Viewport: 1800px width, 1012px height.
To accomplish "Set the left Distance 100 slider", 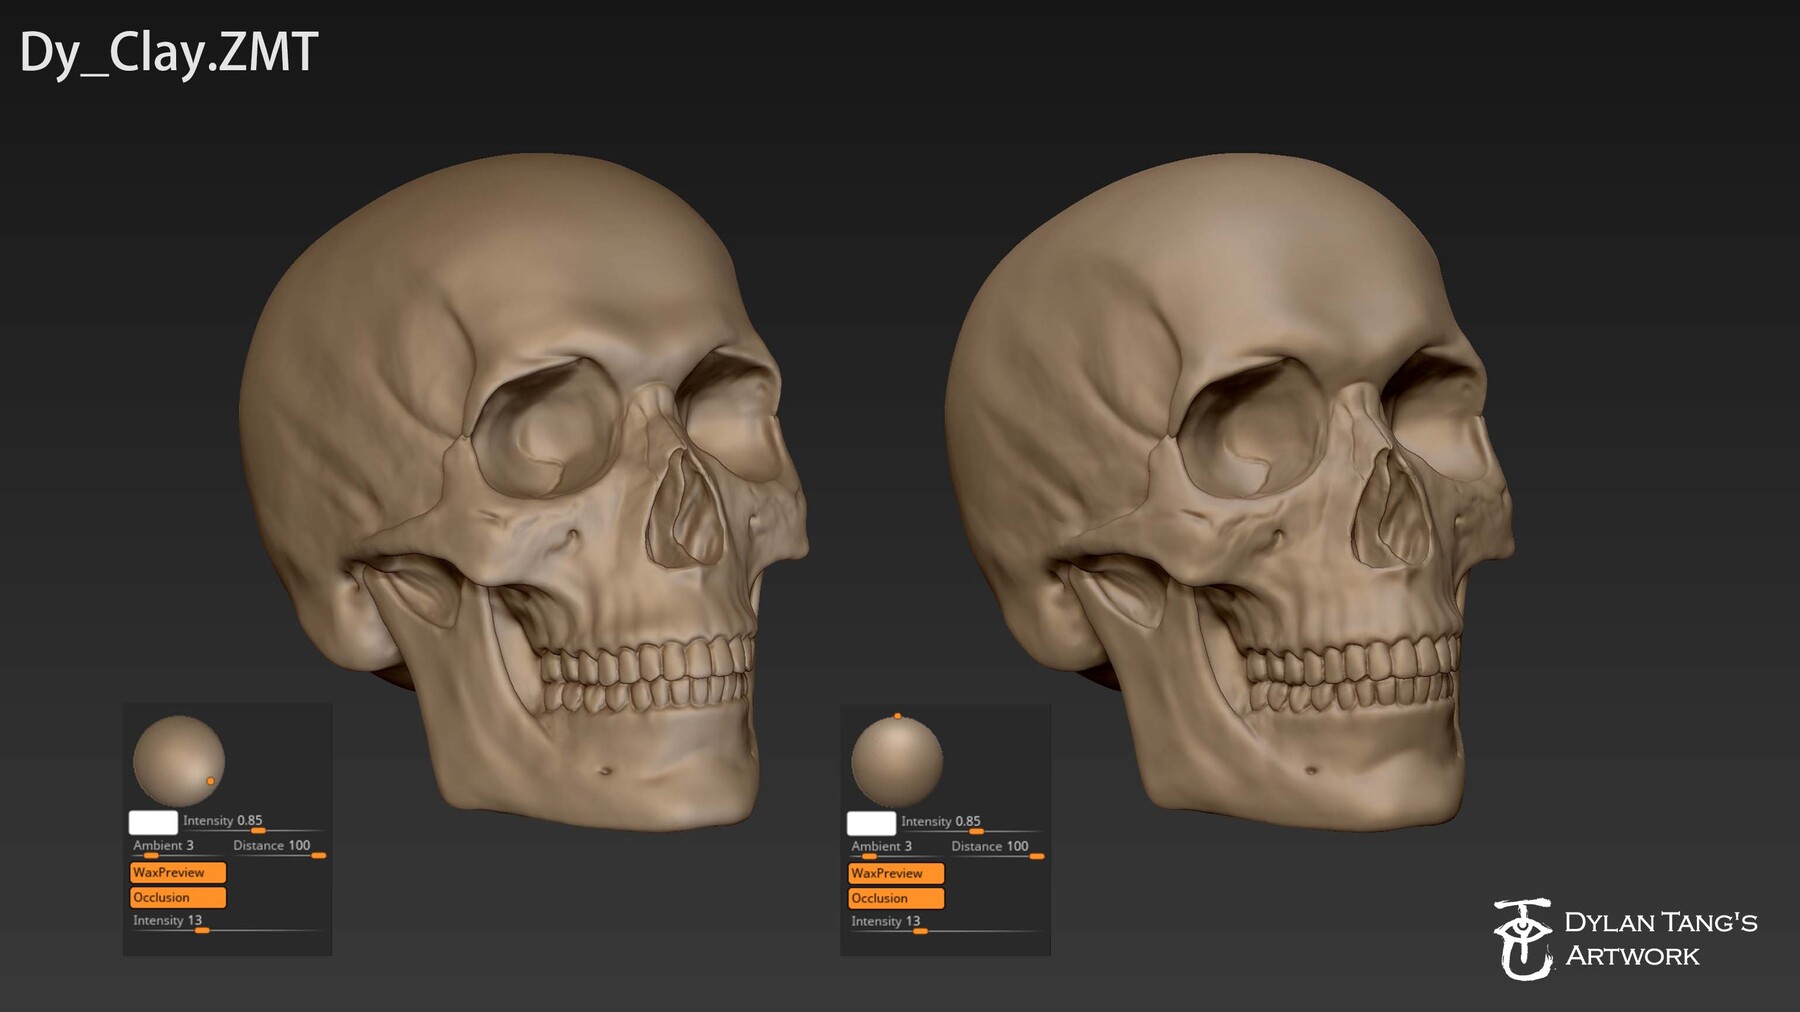I will coord(318,855).
